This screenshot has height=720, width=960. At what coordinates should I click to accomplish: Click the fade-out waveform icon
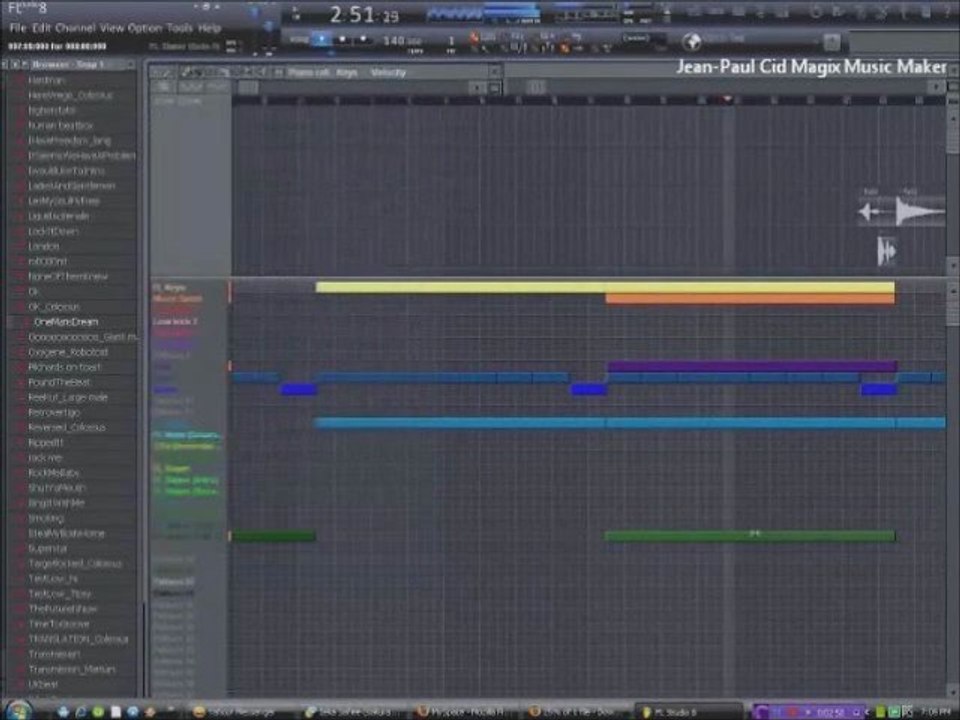tap(919, 212)
